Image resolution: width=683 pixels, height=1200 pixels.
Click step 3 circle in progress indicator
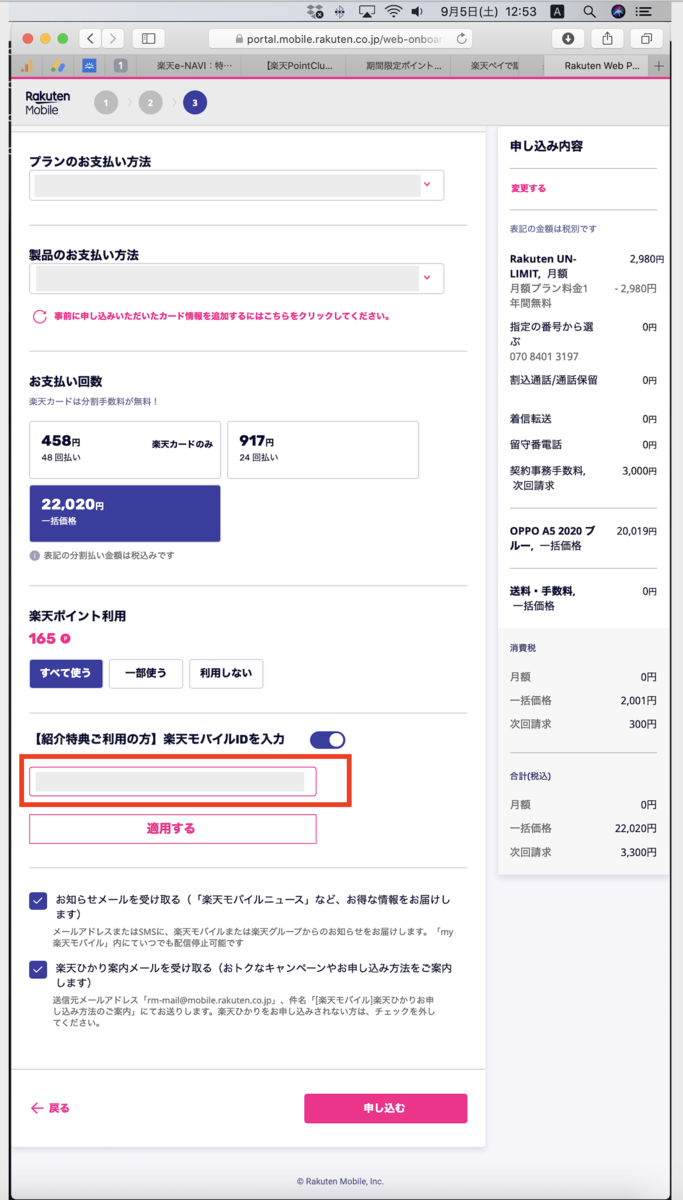point(194,102)
